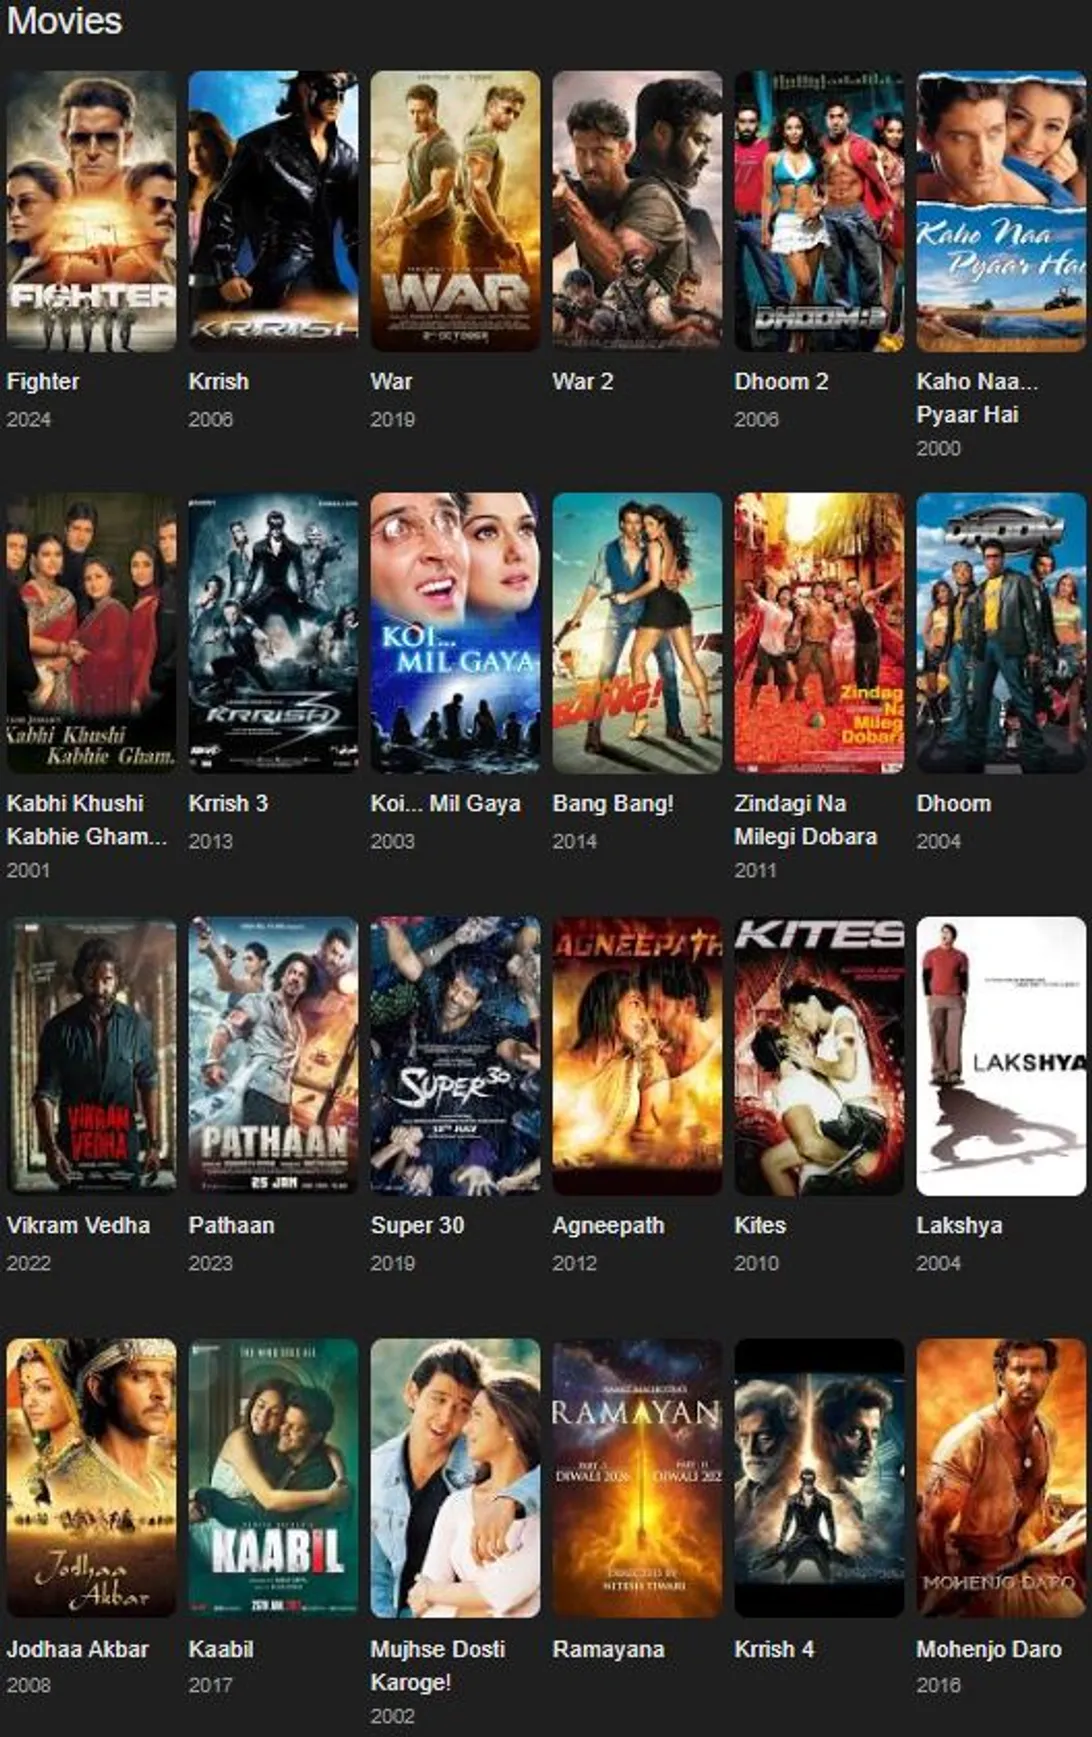
Task: Open the Krrish 4 title link
Action: tap(774, 1649)
